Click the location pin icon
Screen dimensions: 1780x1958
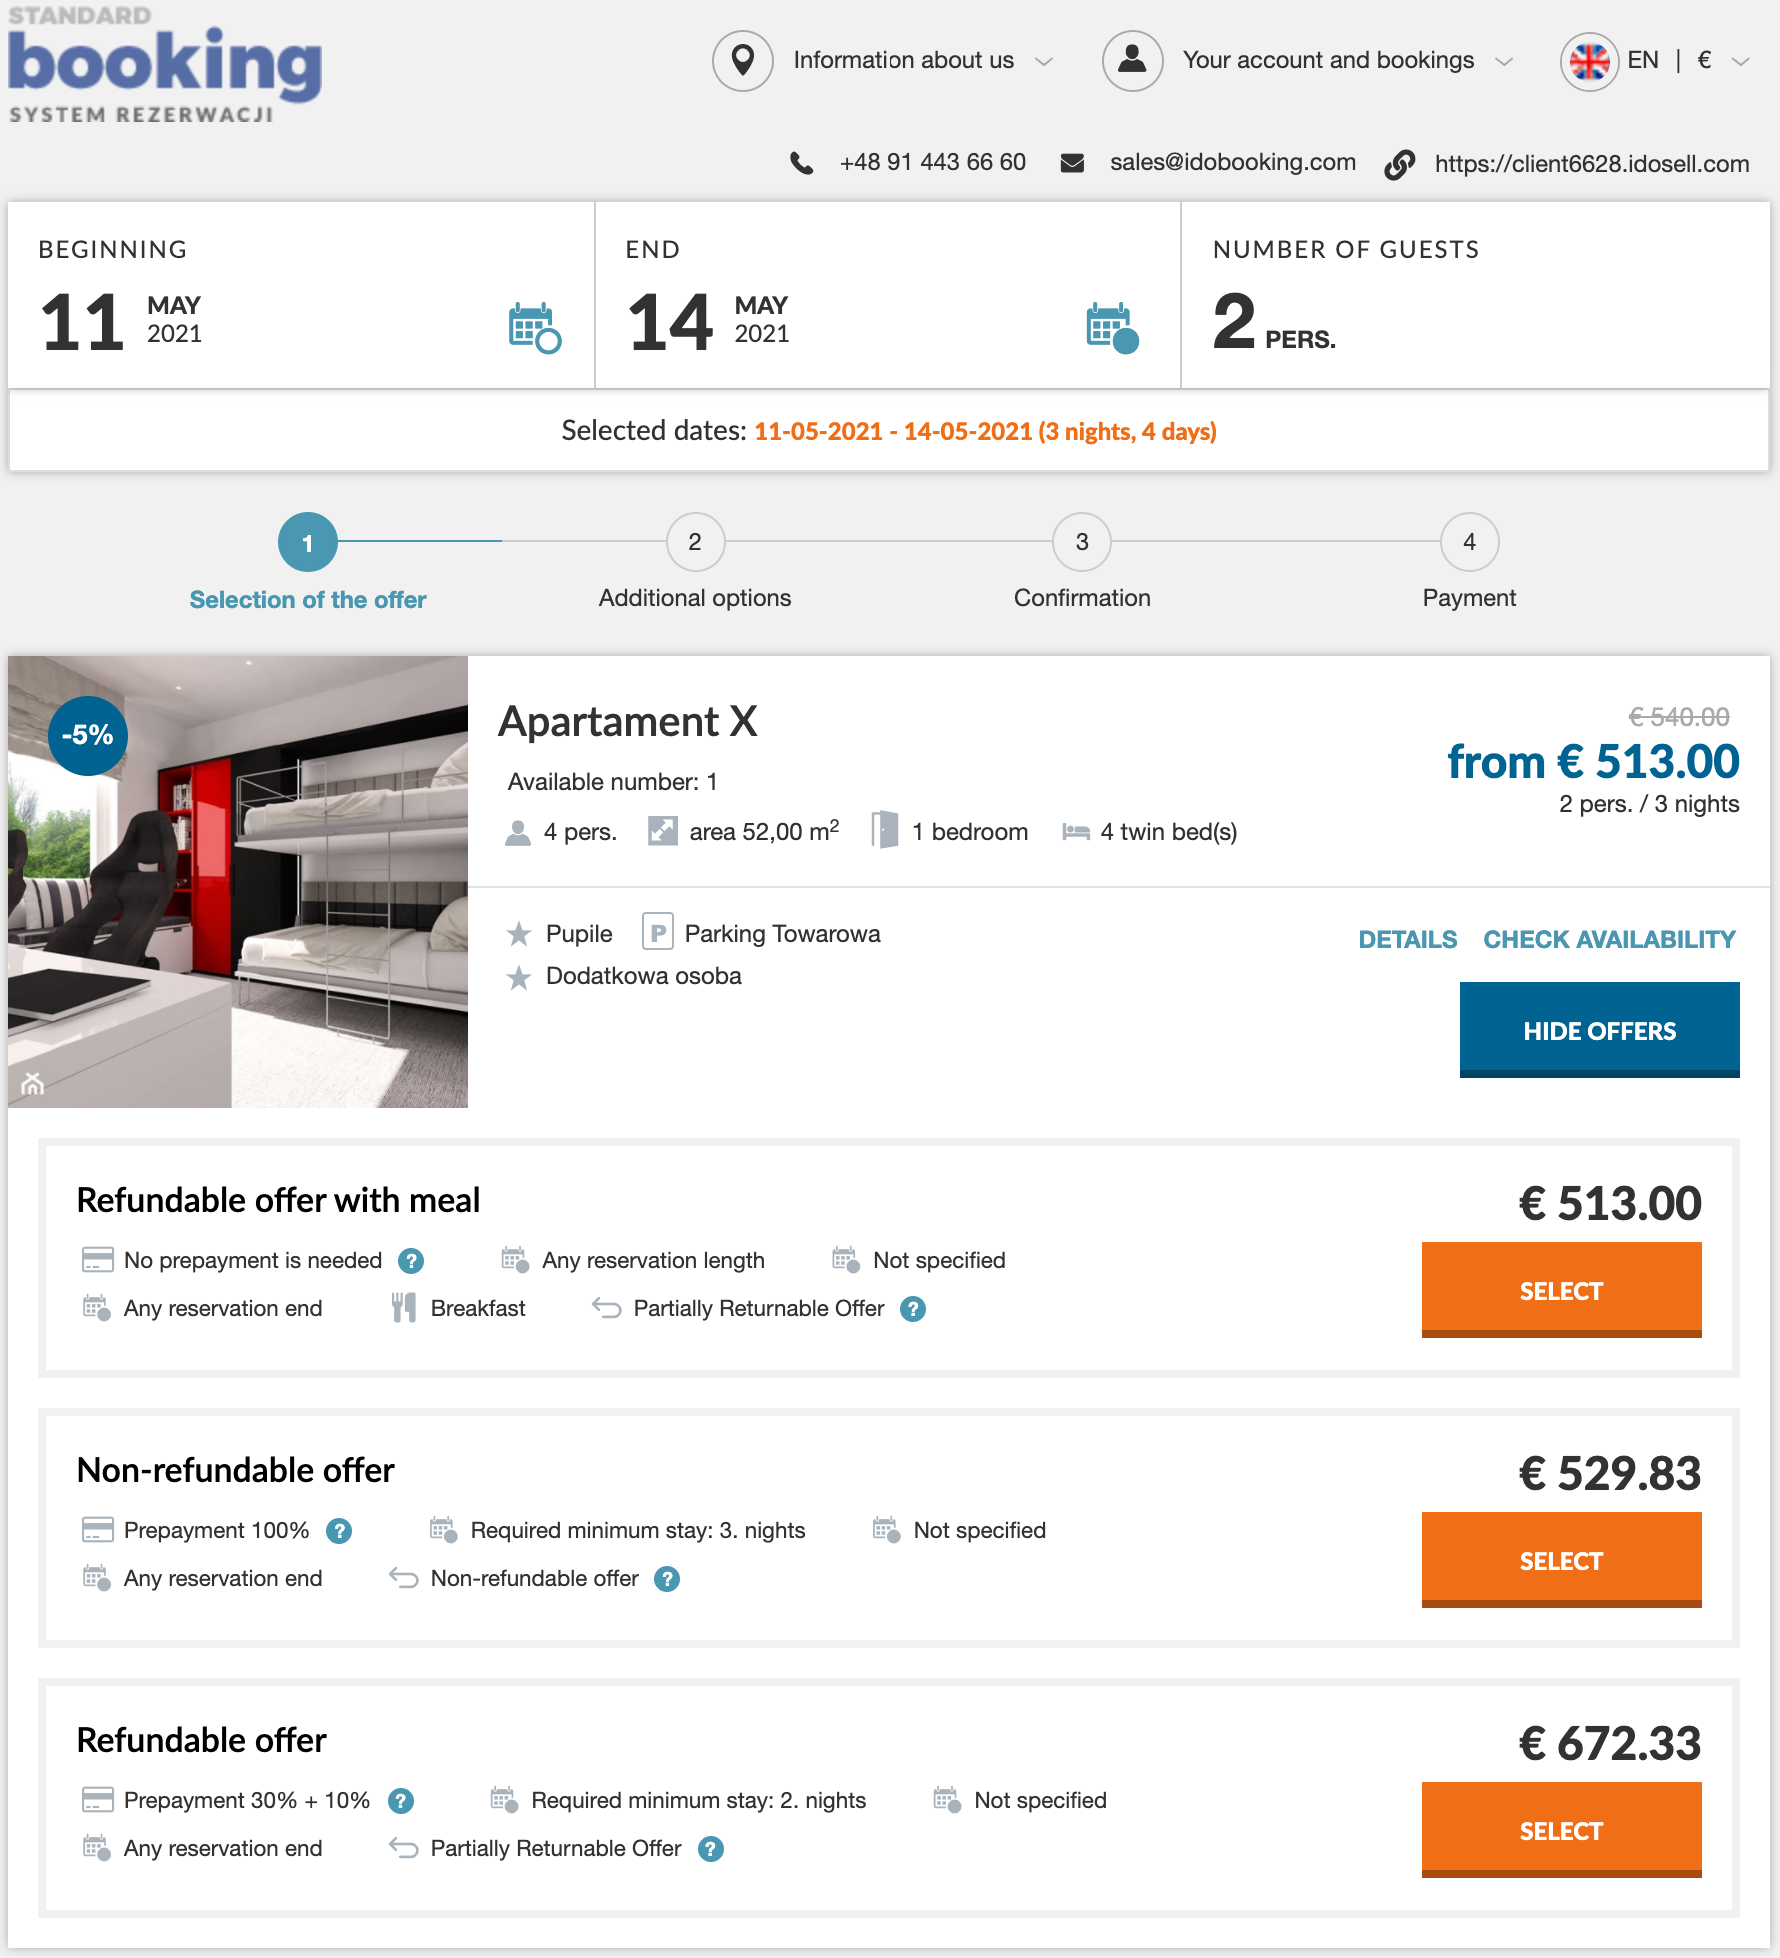click(x=742, y=61)
